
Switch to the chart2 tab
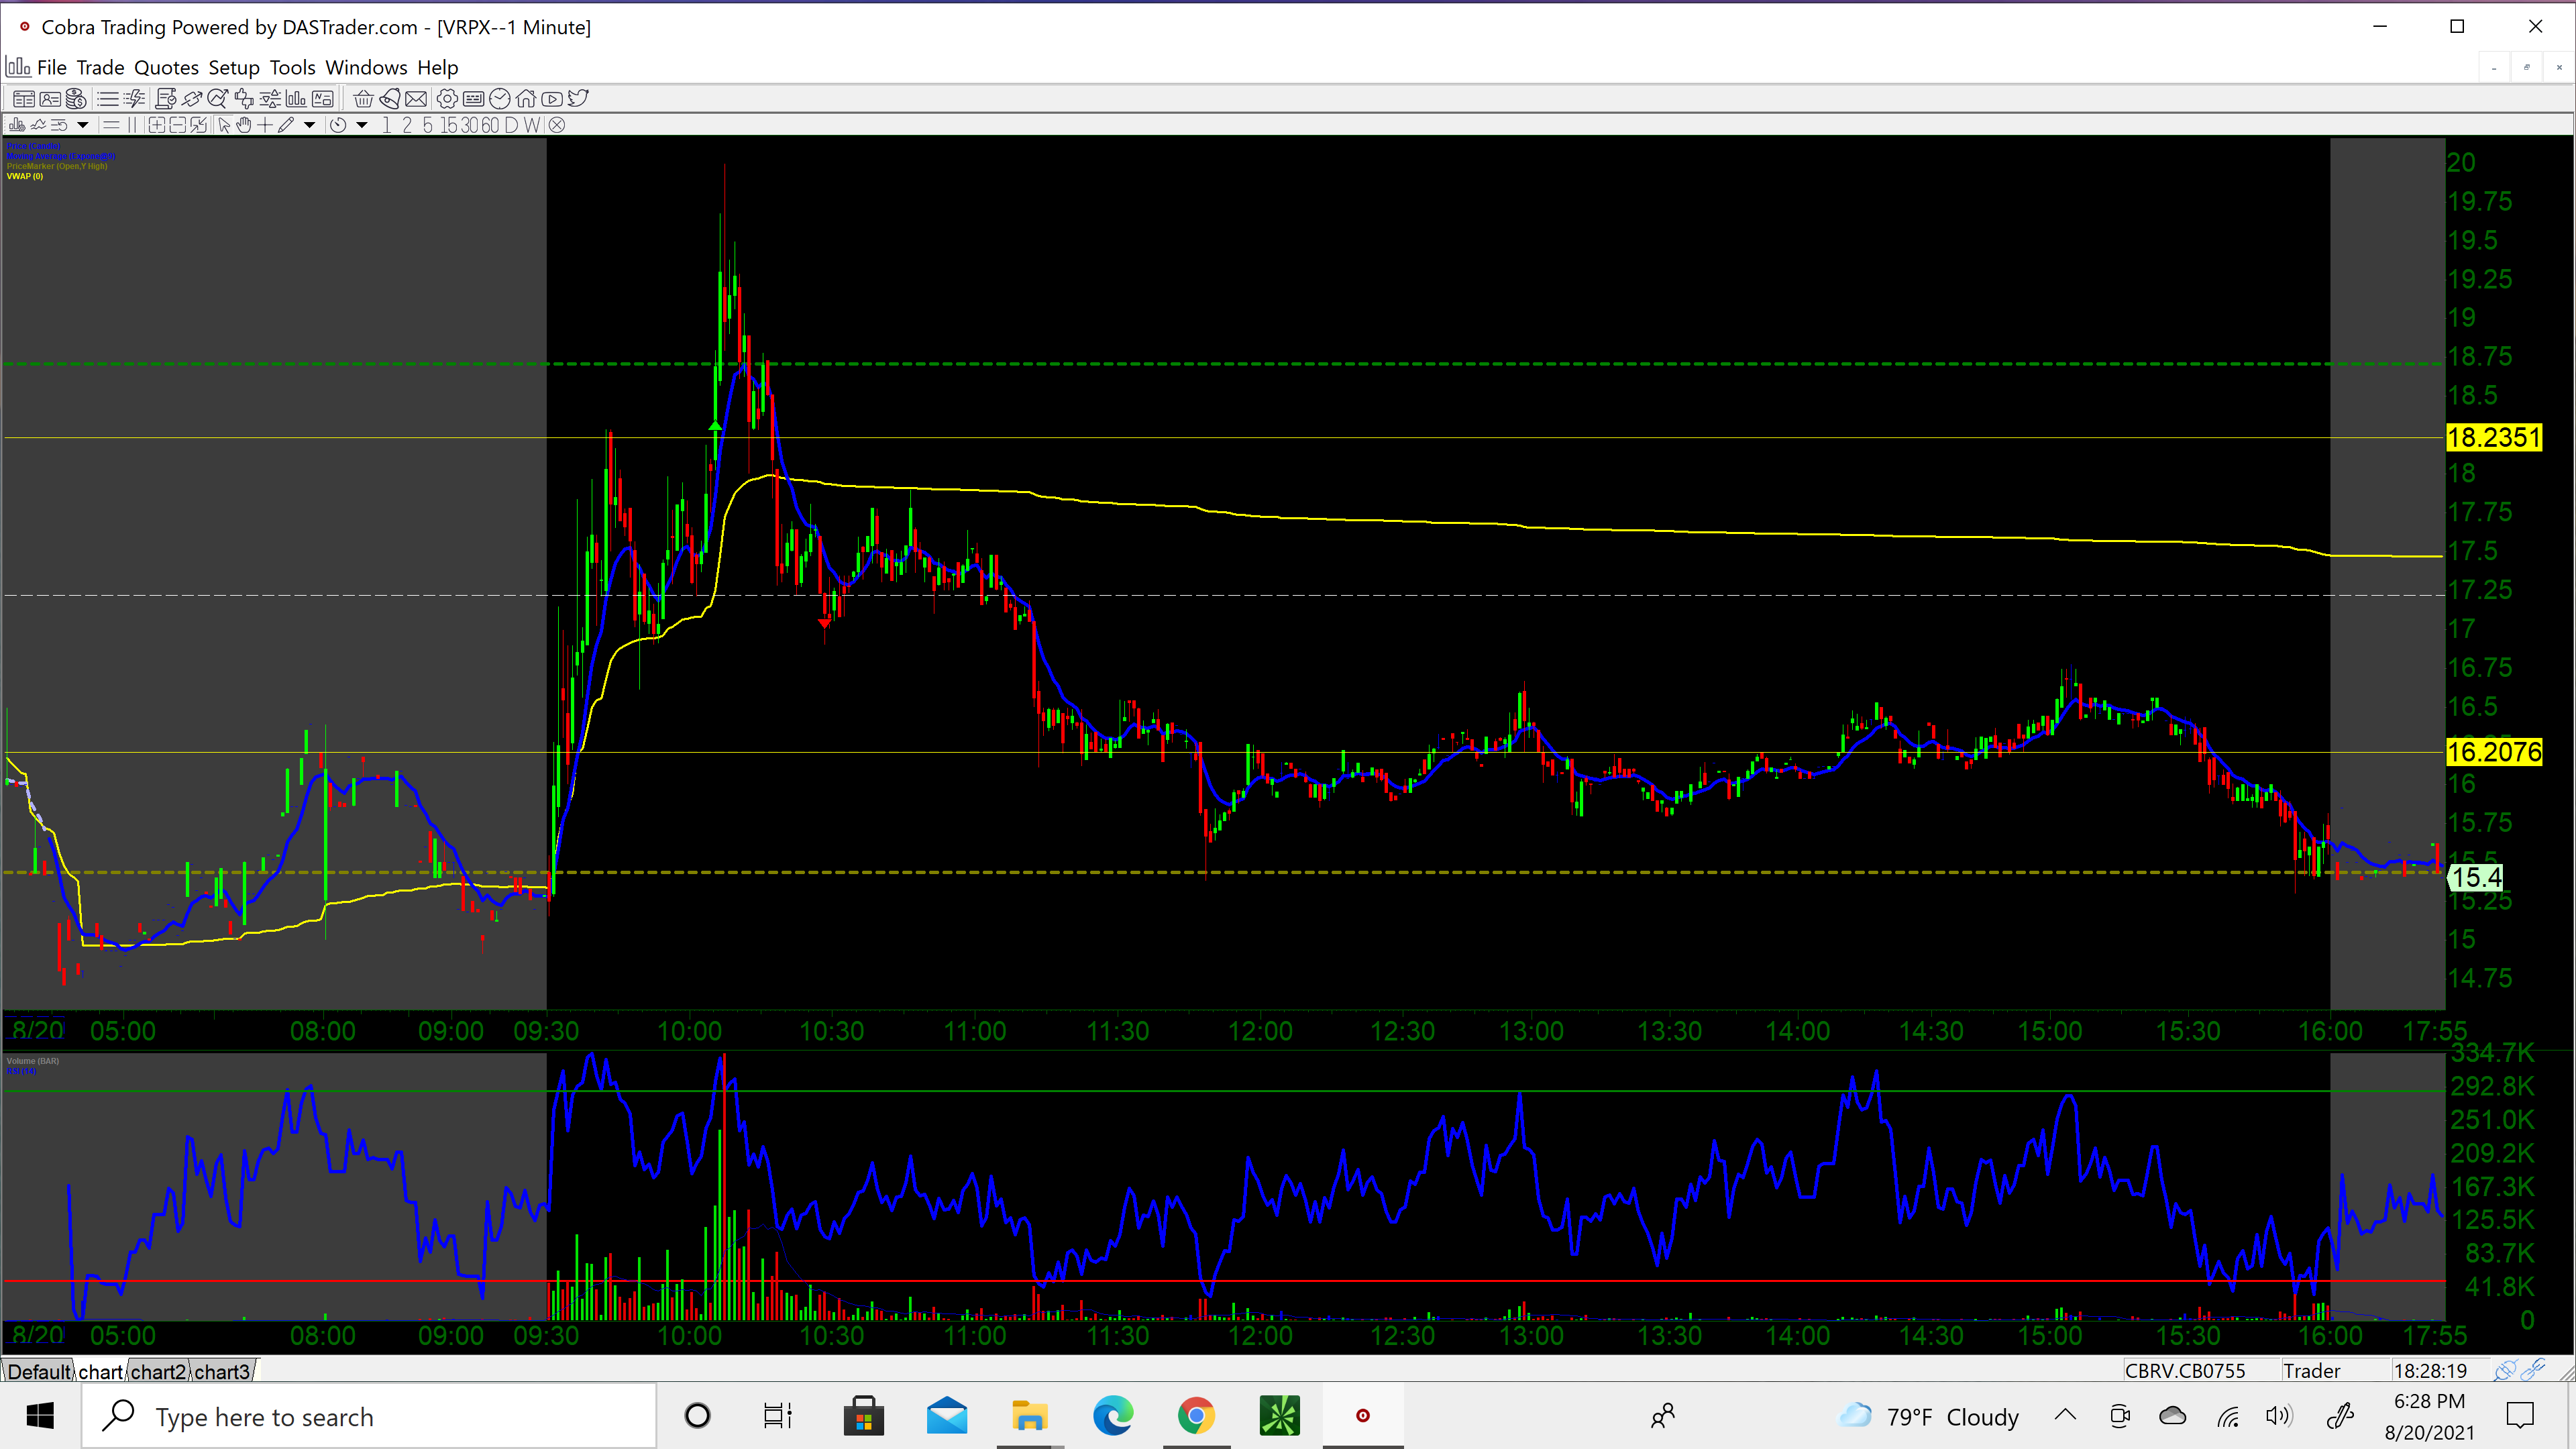pos(158,1371)
